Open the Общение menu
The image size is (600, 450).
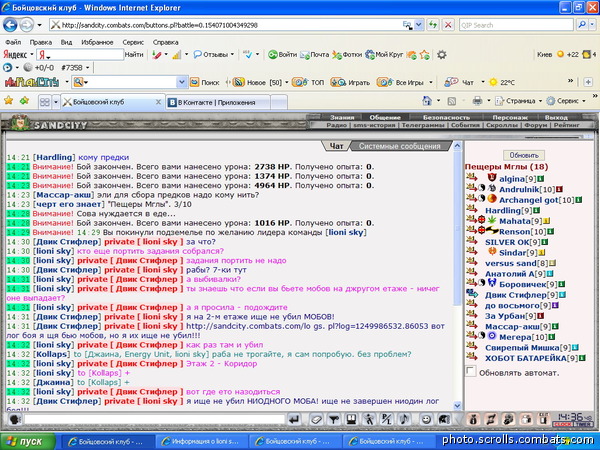click(x=385, y=117)
